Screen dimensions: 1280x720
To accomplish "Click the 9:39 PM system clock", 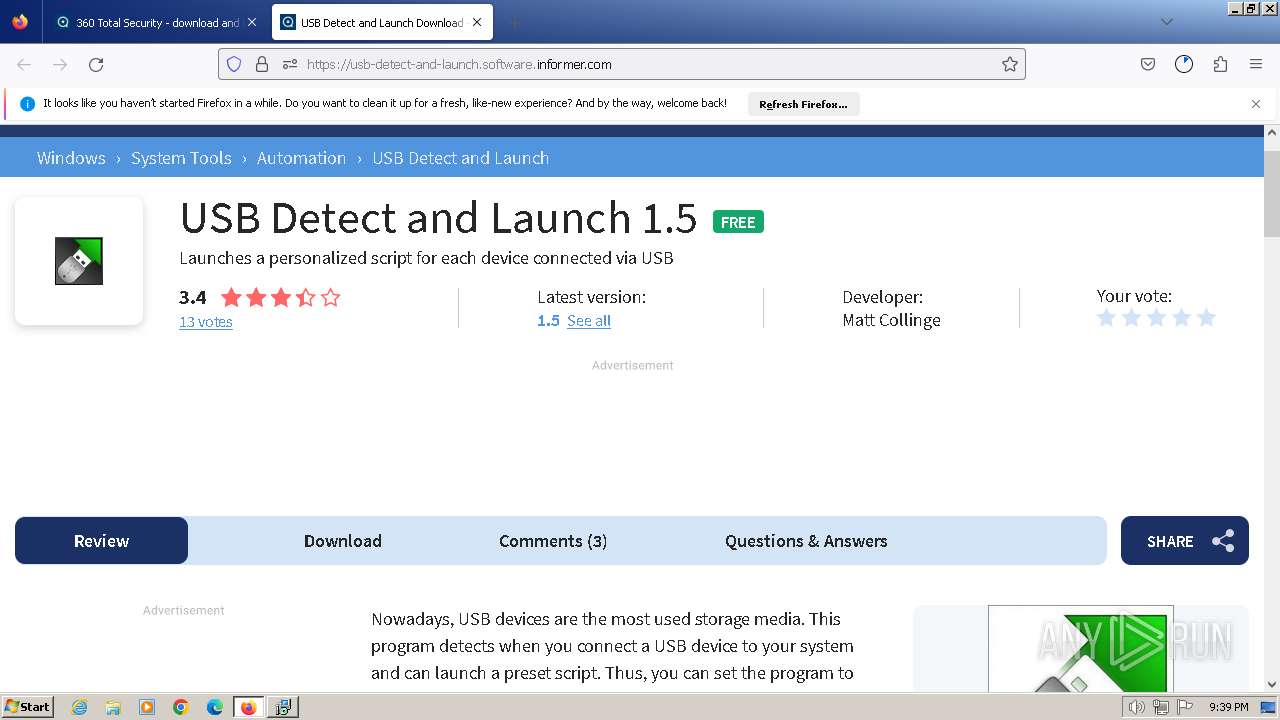I will (x=1228, y=707).
